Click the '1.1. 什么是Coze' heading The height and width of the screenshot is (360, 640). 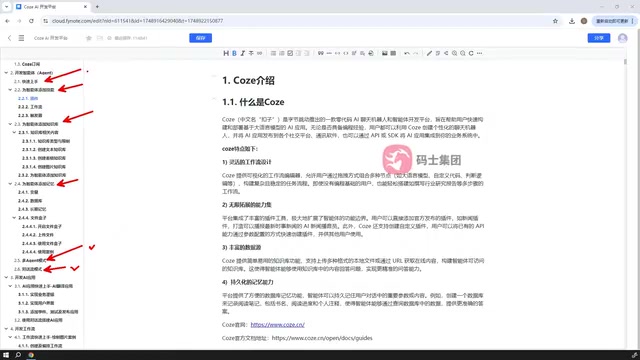click(253, 102)
